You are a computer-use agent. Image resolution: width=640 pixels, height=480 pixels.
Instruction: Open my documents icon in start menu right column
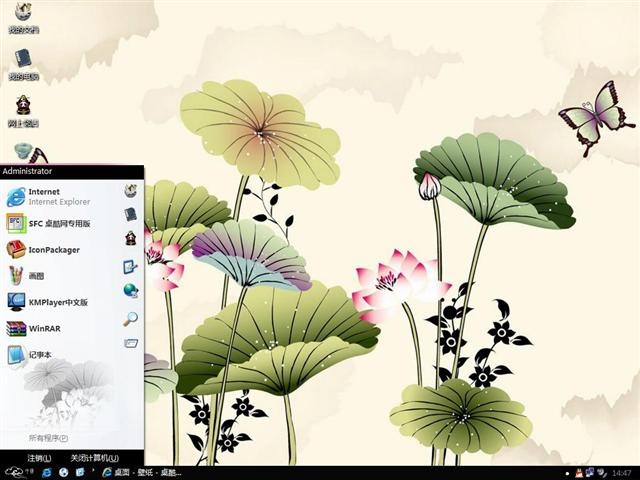click(131, 191)
